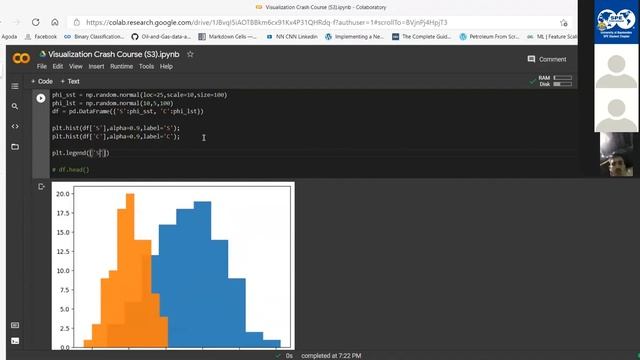Click the histogram plot output image
640x360 pixels.
click(x=173, y=266)
